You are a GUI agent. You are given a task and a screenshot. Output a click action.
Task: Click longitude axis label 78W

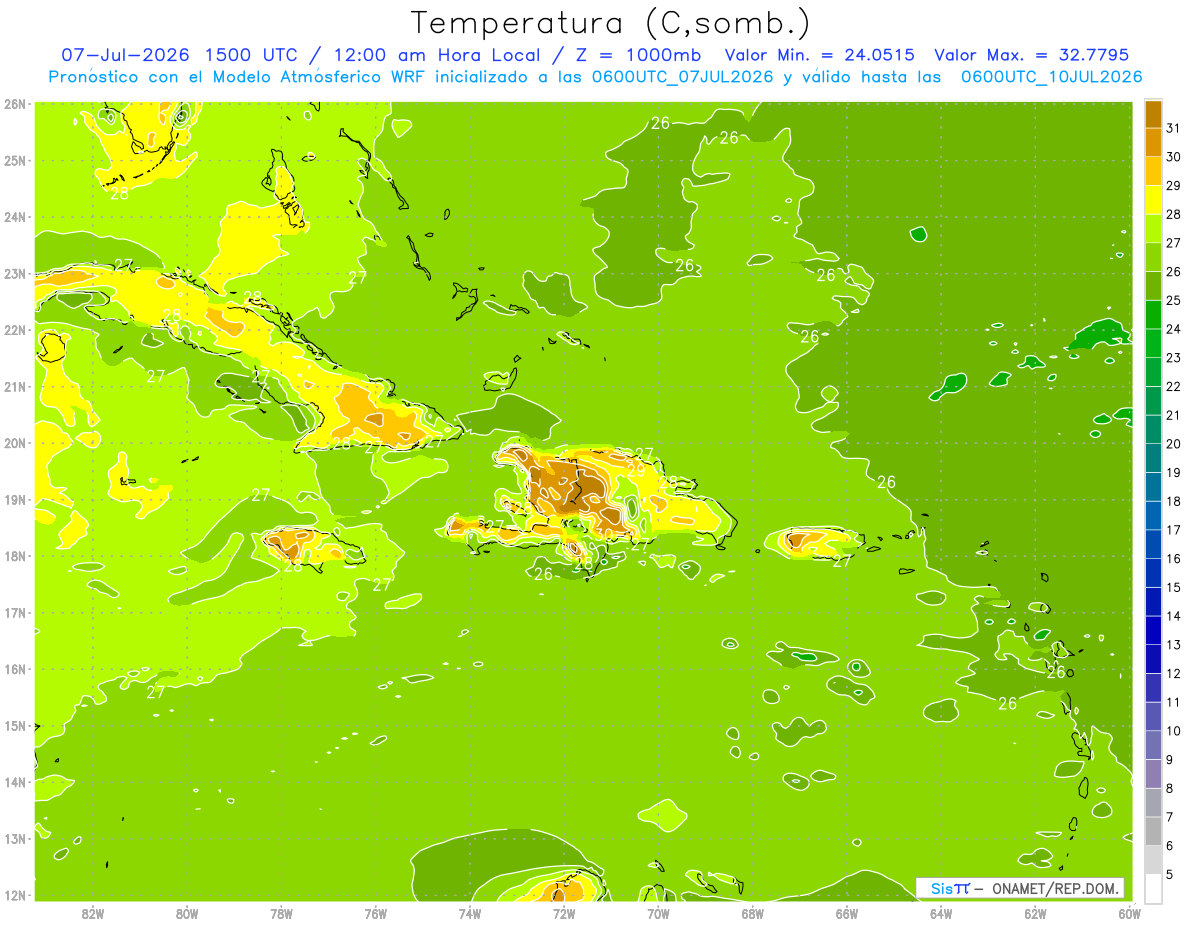tap(281, 913)
